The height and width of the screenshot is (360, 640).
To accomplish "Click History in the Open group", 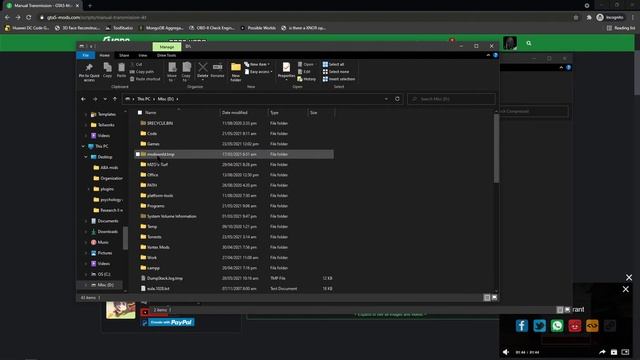I will (307, 79).
